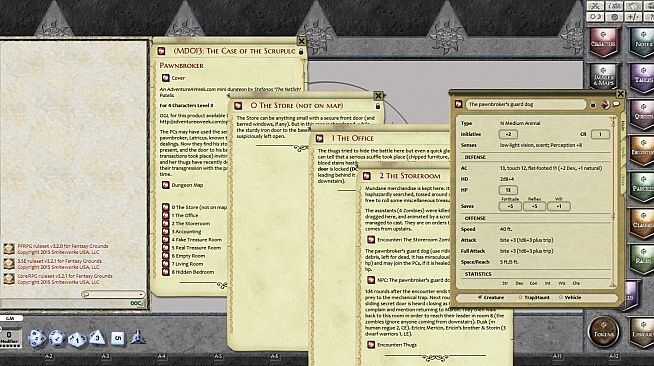Image resolution: width=654 pixels, height=366 pixels.
Task: Click the link icon beside guard dog name
Action: pyautogui.click(x=458, y=104)
